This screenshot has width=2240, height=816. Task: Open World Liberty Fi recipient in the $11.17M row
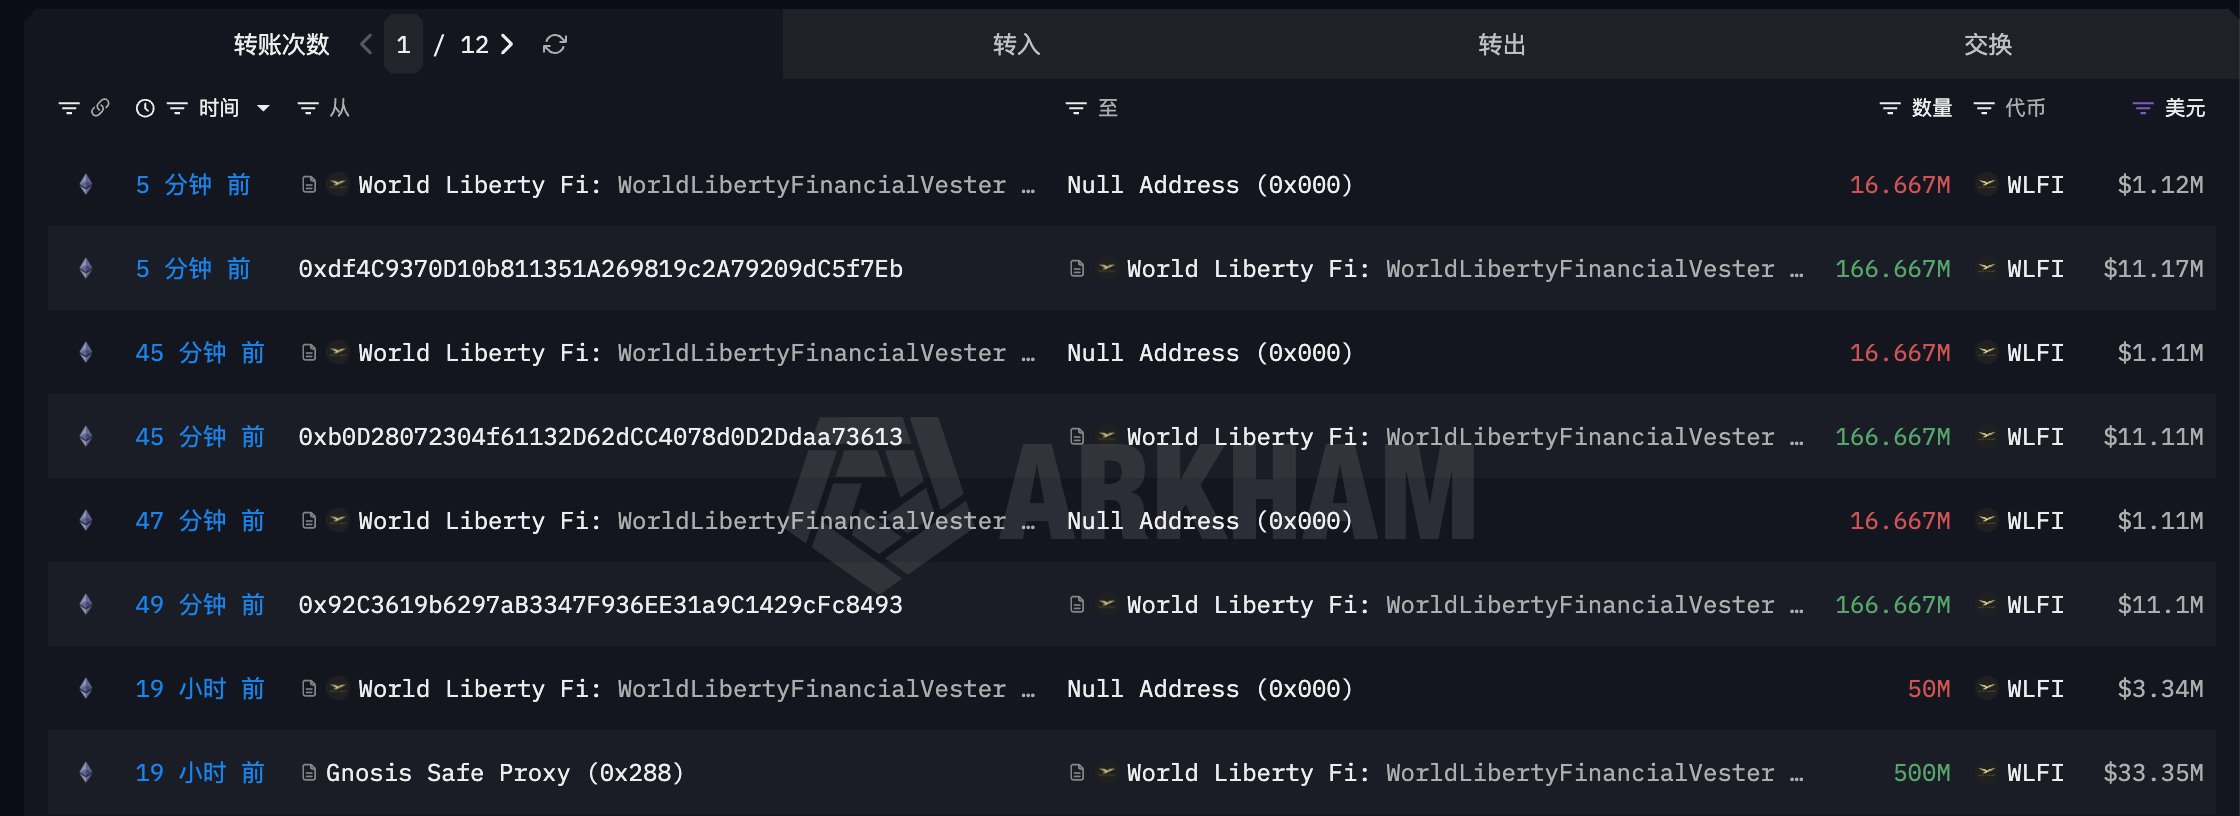coord(1465,268)
